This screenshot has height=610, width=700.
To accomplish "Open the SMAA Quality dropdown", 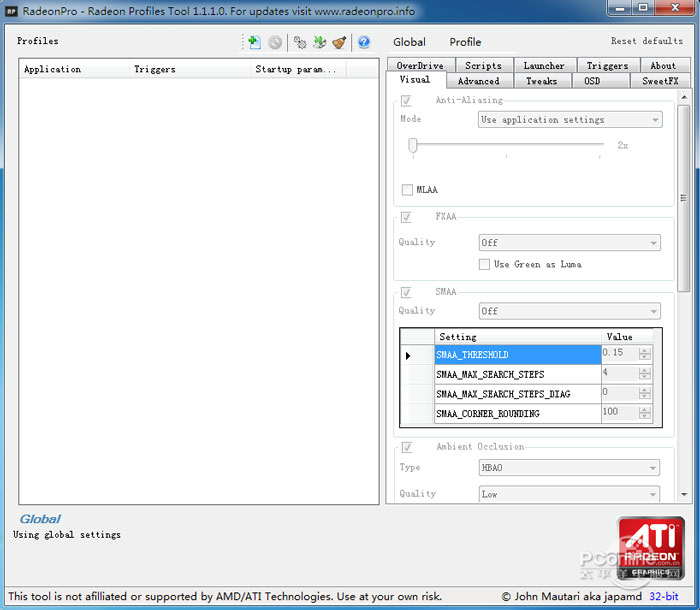I will (x=570, y=311).
